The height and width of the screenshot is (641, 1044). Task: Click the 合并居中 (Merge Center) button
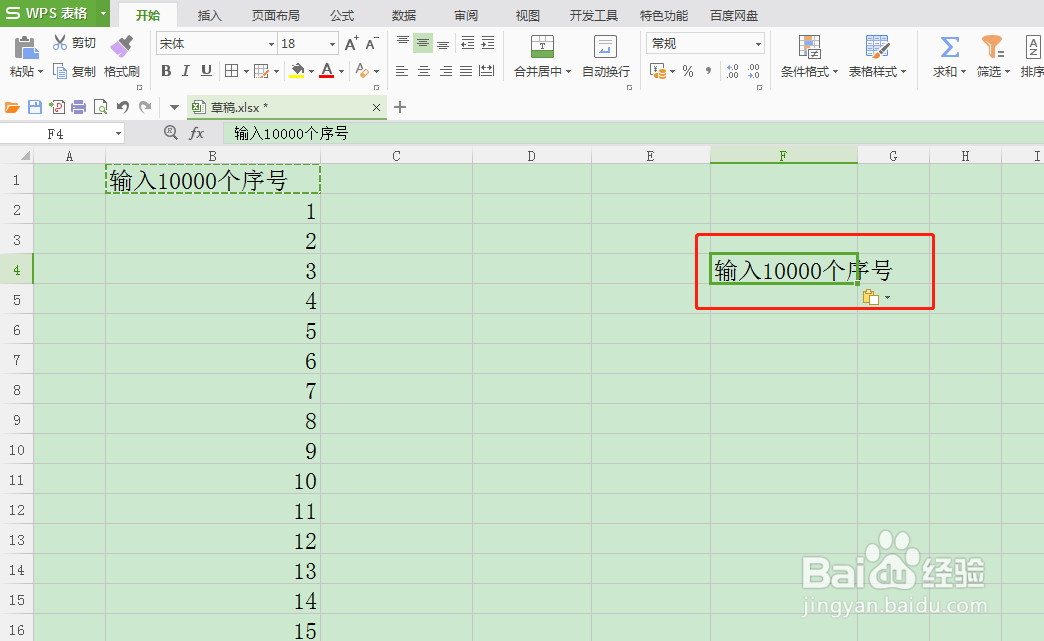pos(540,55)
